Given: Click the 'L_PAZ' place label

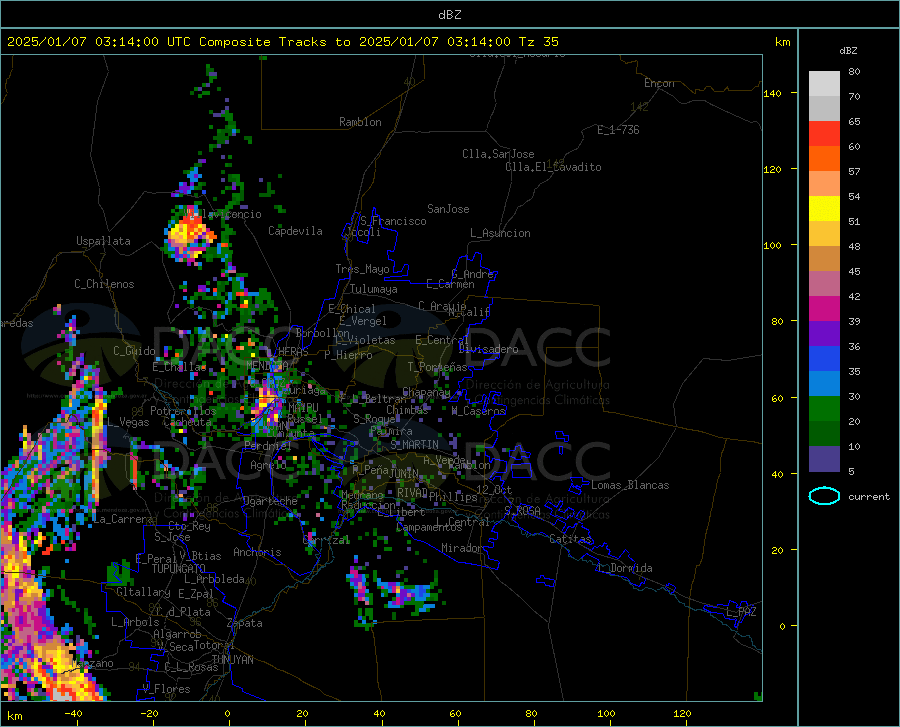Looking at the screenshot, I should tap(741, 612).
